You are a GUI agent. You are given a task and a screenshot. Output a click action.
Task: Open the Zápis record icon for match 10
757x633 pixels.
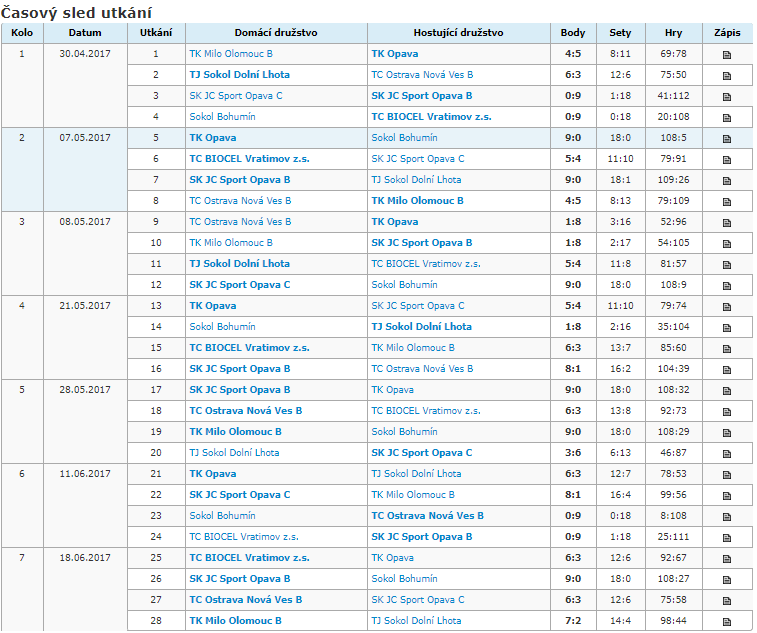[x=727, y=243]
